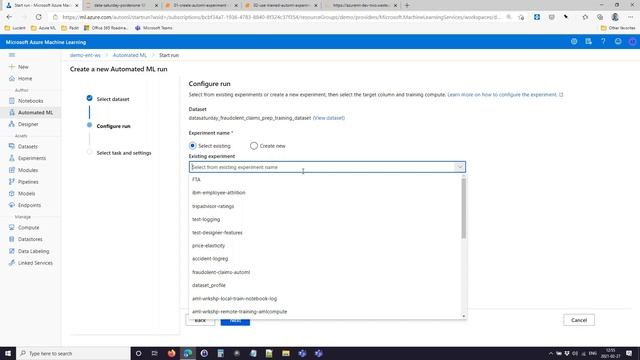Open the help question mark icon
640x360 pixels.
coord(603,42)
